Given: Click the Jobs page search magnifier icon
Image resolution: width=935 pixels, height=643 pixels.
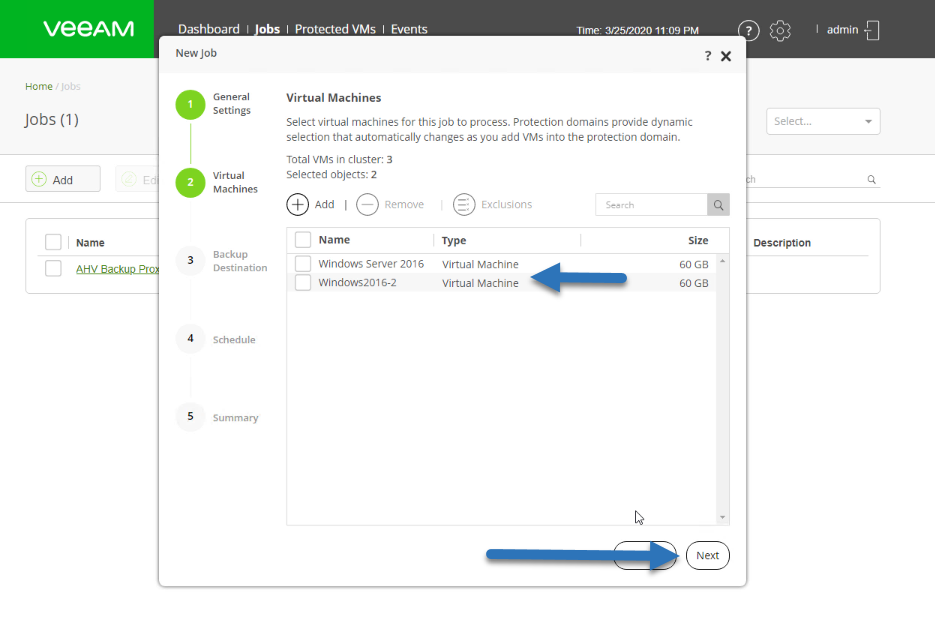Looking at the screenshot, I should [871, 180].
